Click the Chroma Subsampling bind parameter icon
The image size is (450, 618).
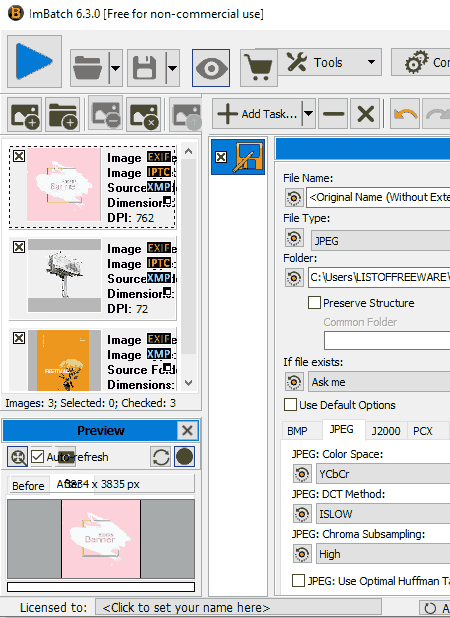pyautogui.click(x=302, y=554)
